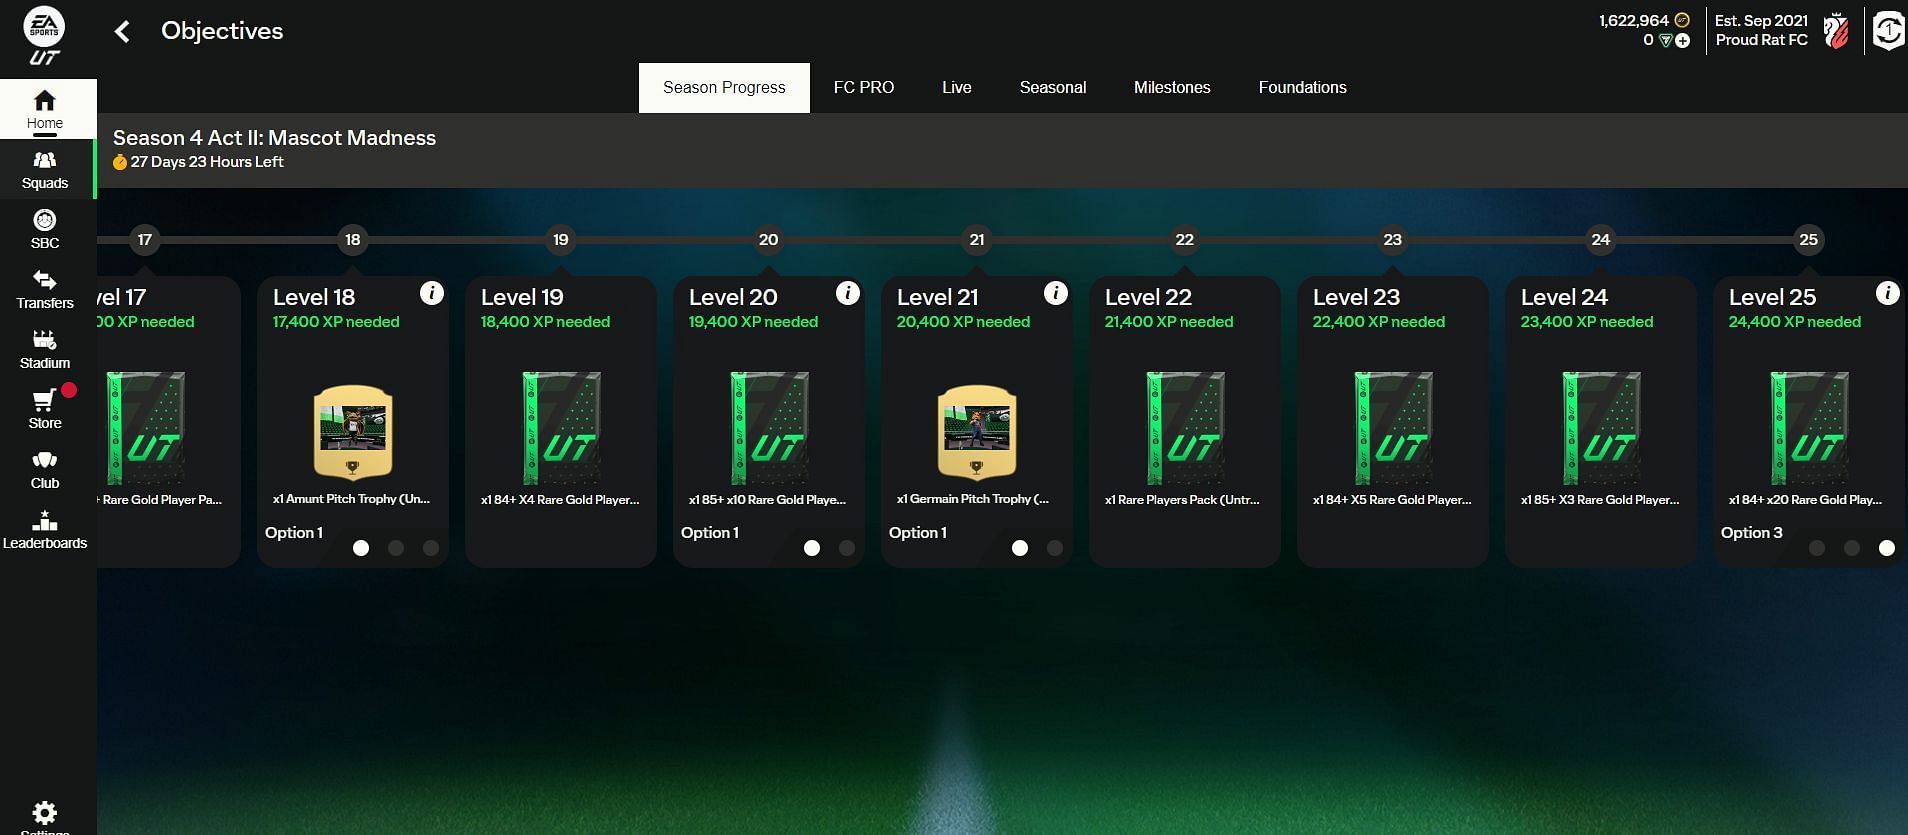Click 'x1 Rare Players Pack (Untr...' label
The width and height of the screenshot is (1908, 835).
point(1182,499)
